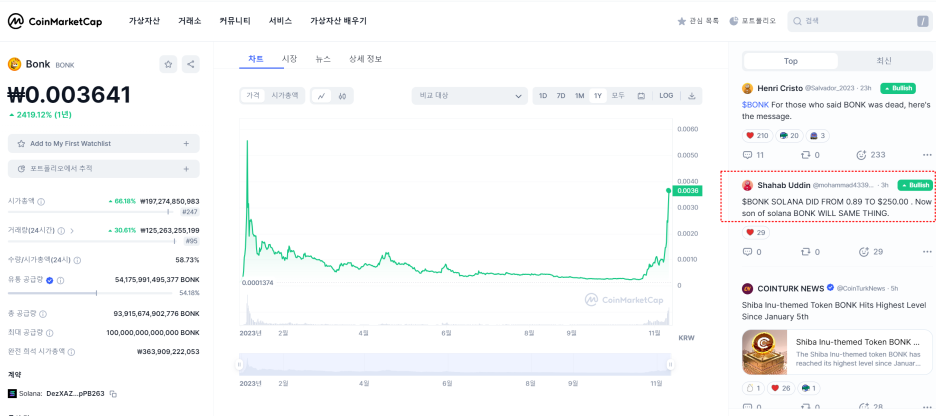Open the 뉴스 tab
936x416 pixels.
tap(324, 59)
